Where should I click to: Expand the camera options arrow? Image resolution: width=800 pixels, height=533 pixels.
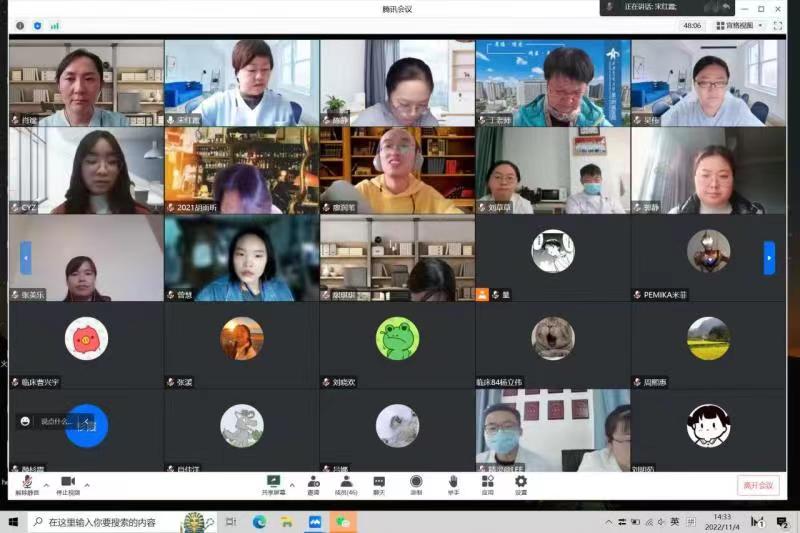[x=87, y=485]
